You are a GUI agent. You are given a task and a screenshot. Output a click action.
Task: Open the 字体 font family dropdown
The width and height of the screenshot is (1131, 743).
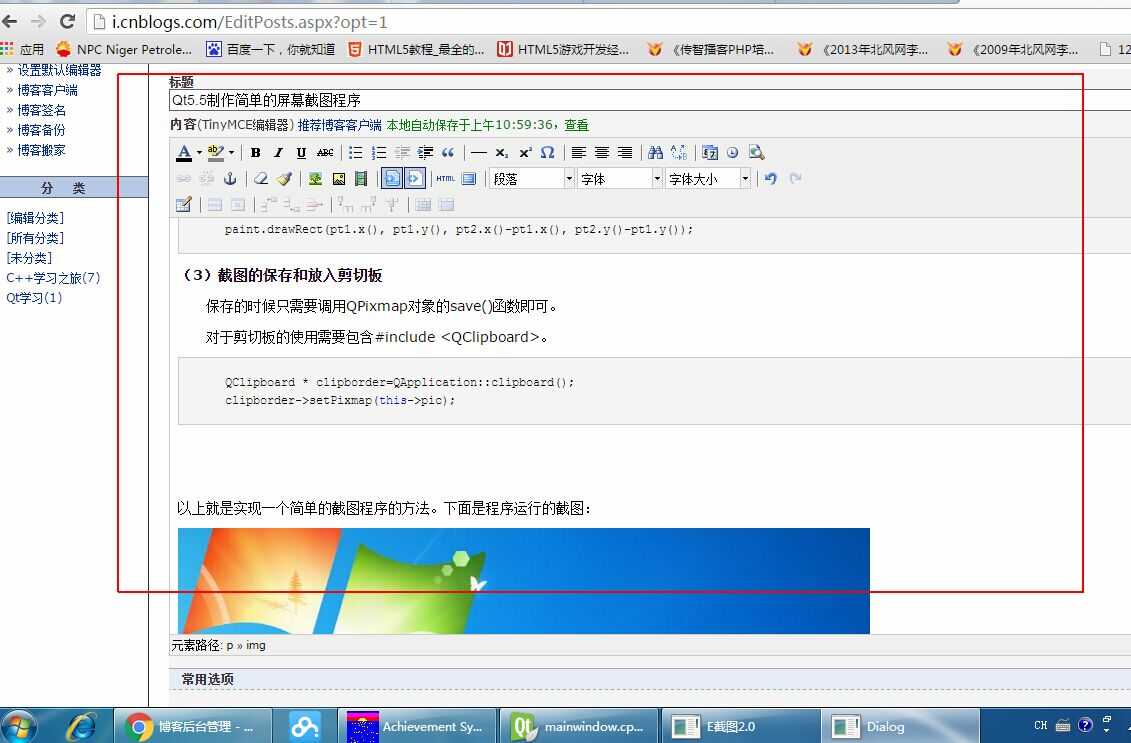coord(620,178)
